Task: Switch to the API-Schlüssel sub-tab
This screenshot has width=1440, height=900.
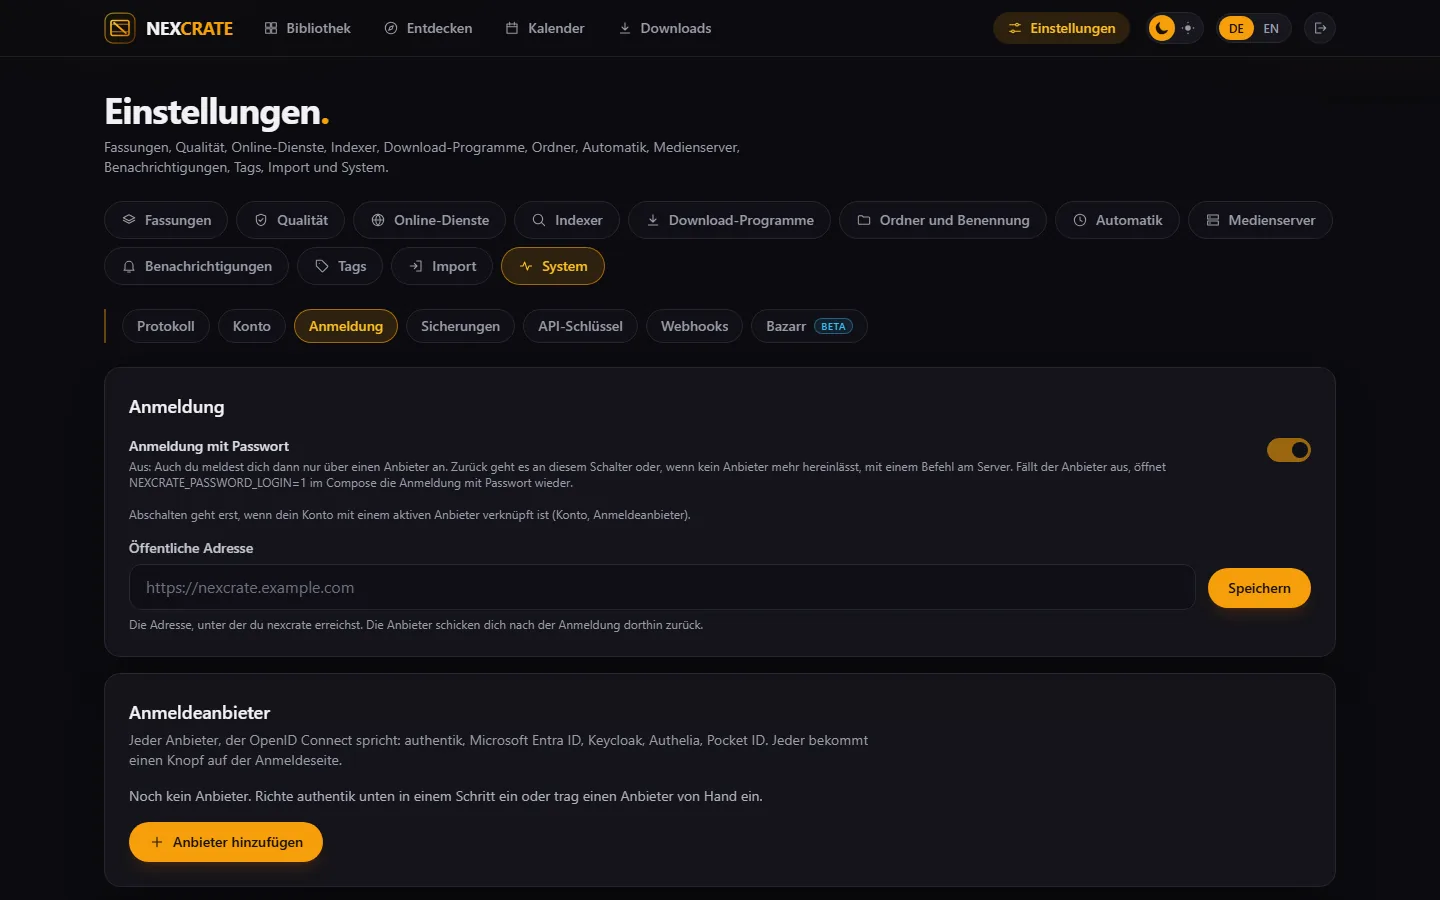Action: [x=580, y=326]
